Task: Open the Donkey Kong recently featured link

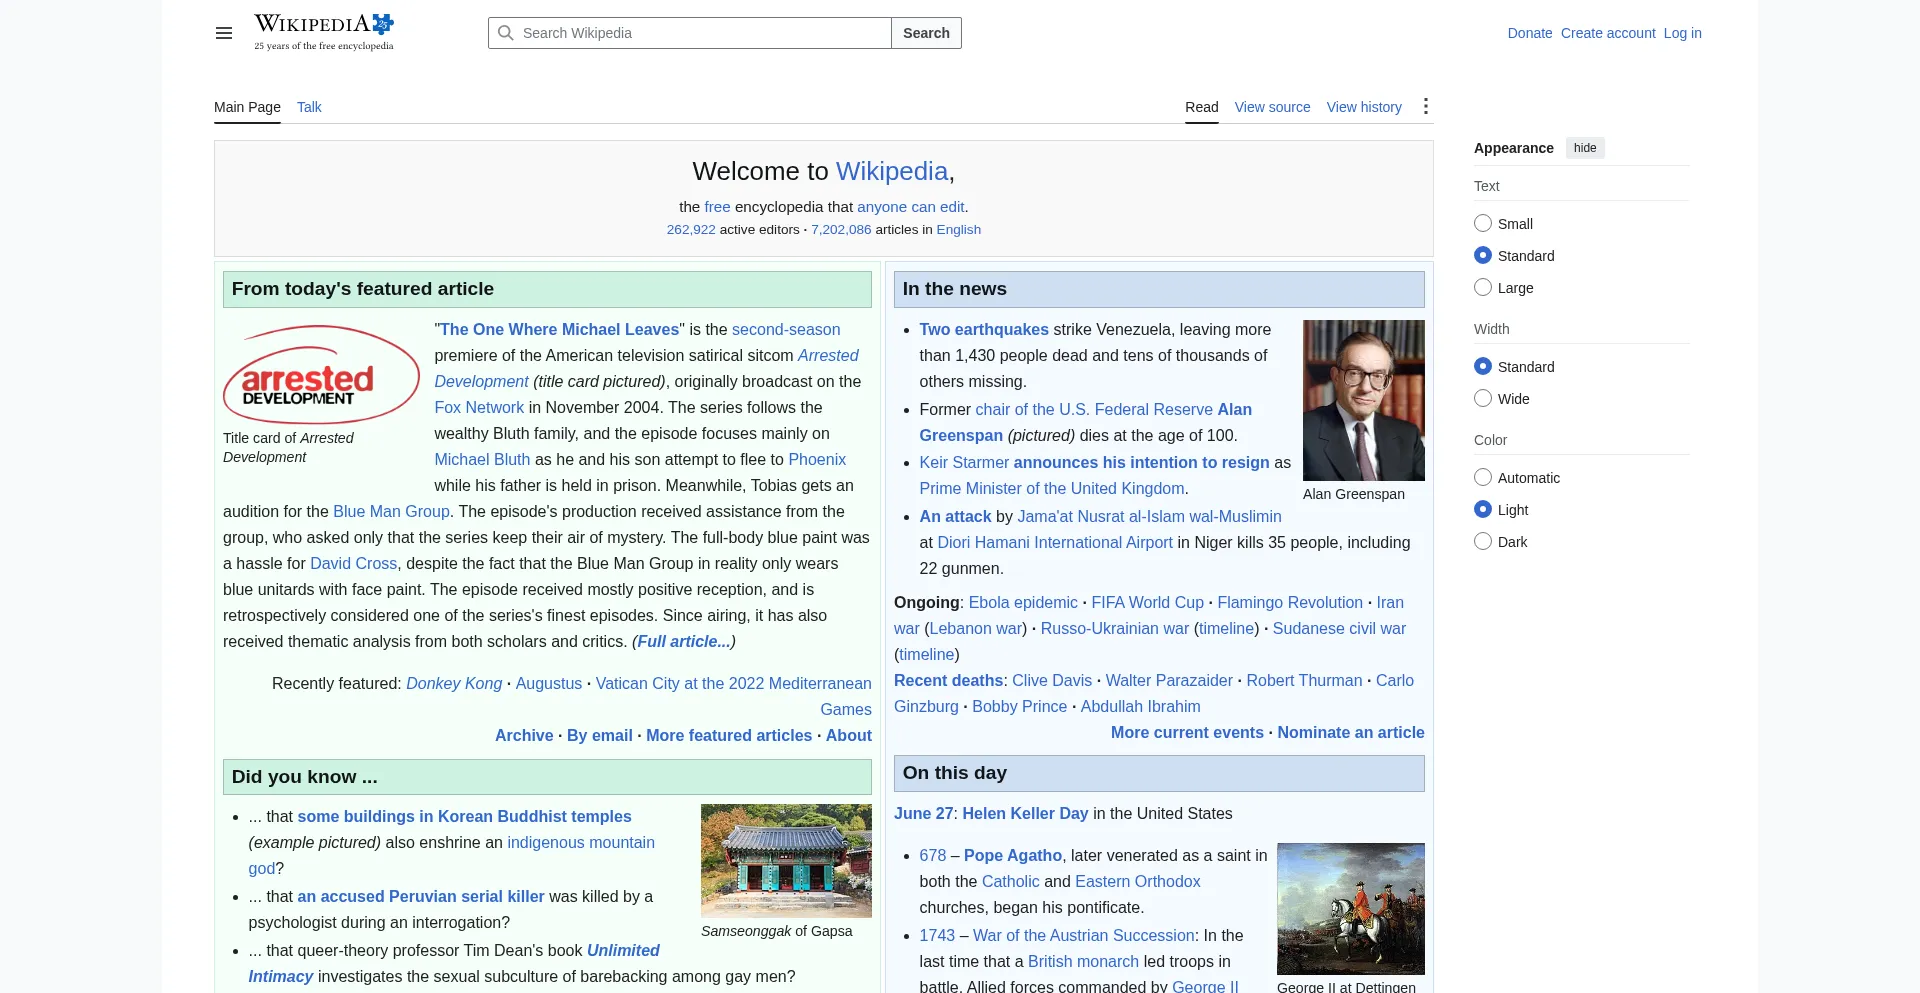Action: [x=454, y=683]
